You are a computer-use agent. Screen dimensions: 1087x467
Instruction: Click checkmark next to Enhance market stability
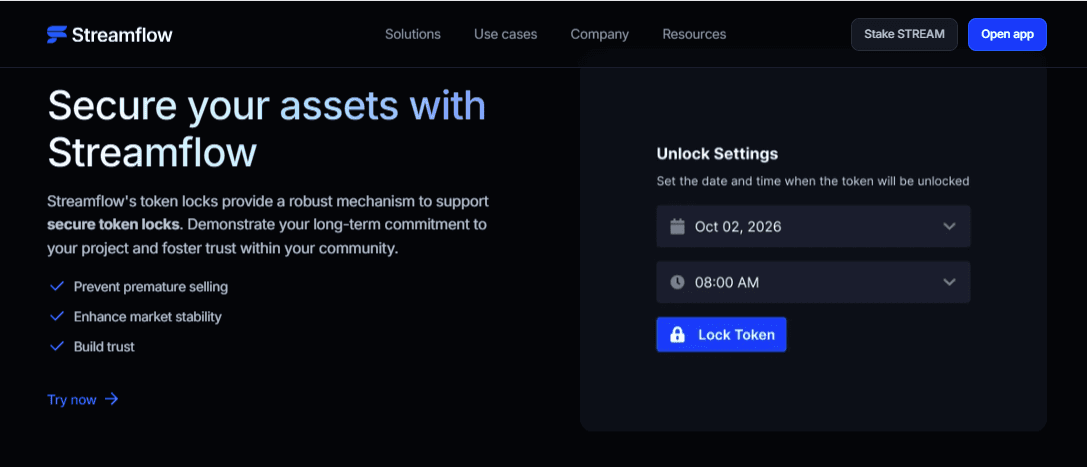click(57, 317)
